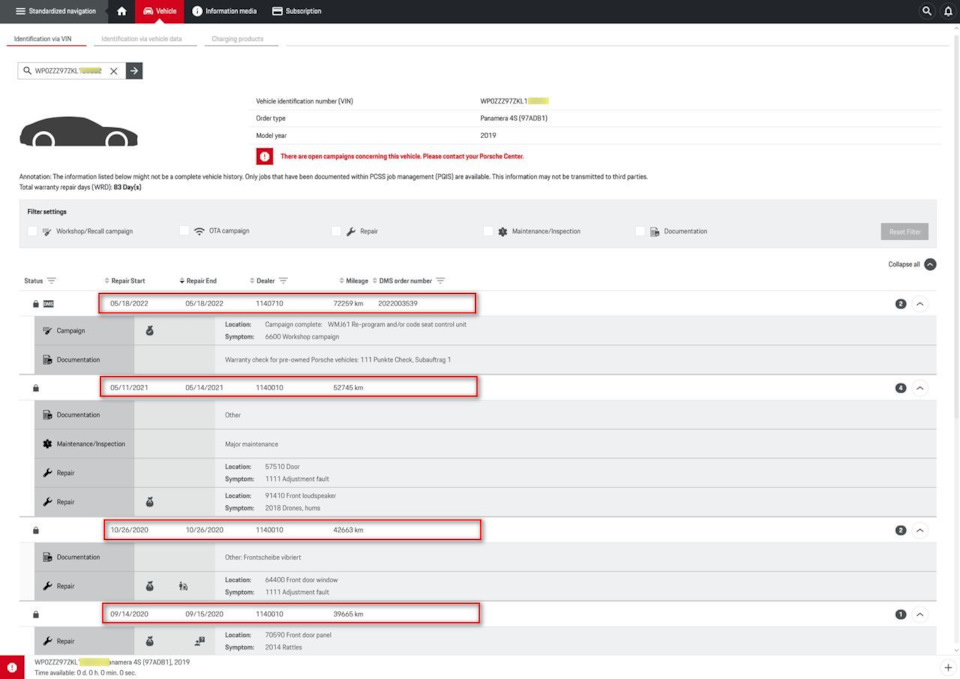The image size is (960, 679).
Task: Select the Vehicle tab in top bar
Action: 159,11
